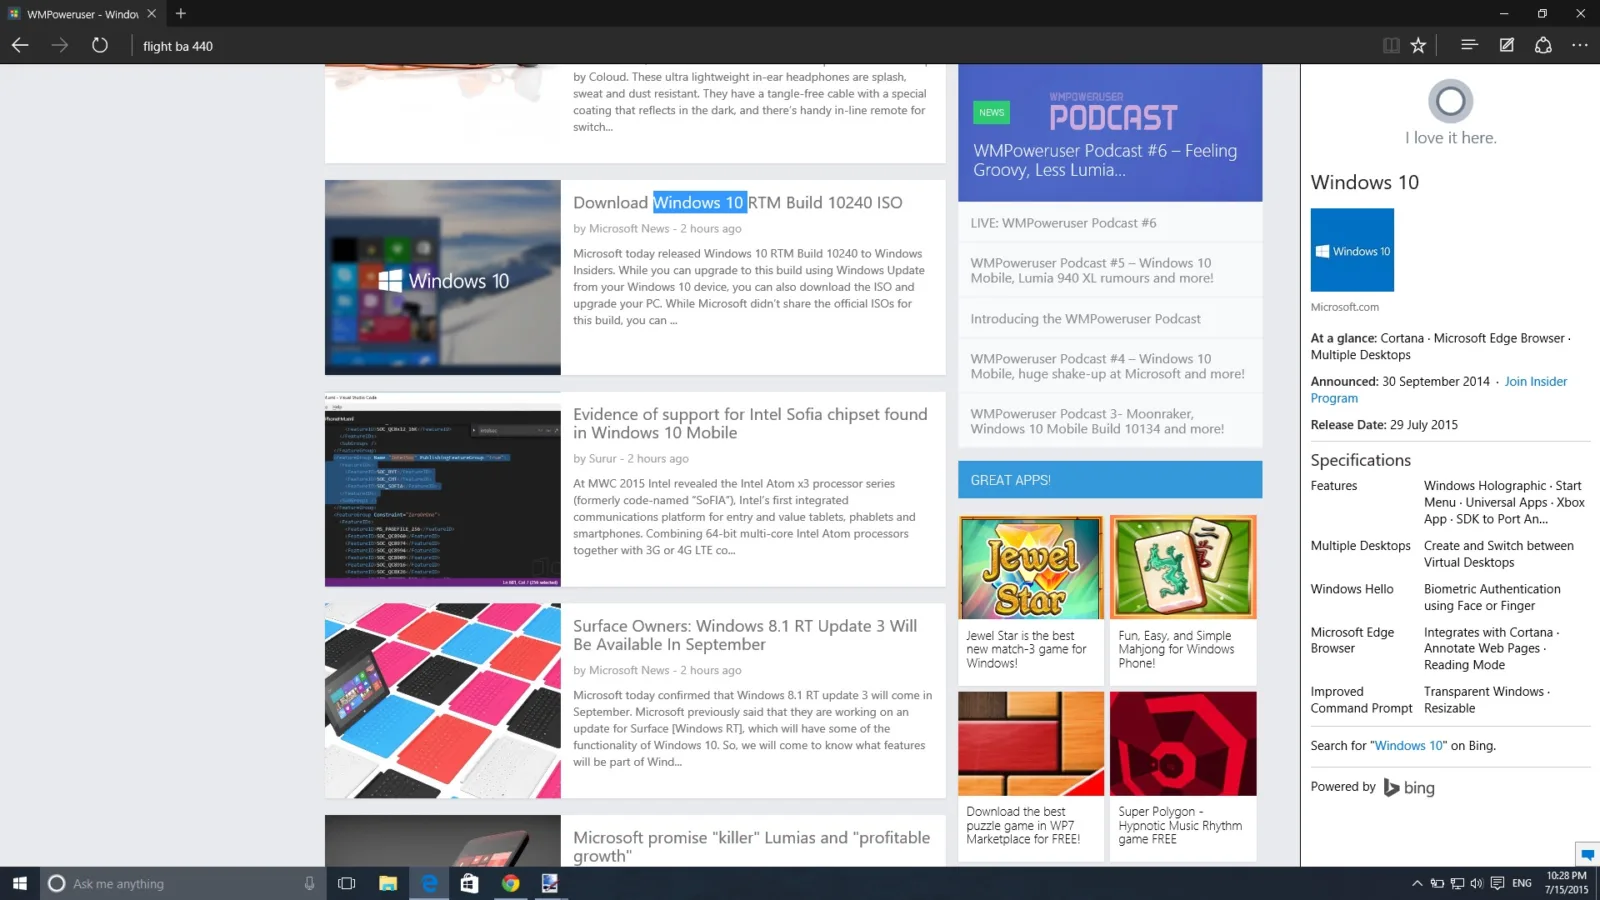Open Reading view with the book icon
Screen dimensions: 1600x900
pos(1391,45)
